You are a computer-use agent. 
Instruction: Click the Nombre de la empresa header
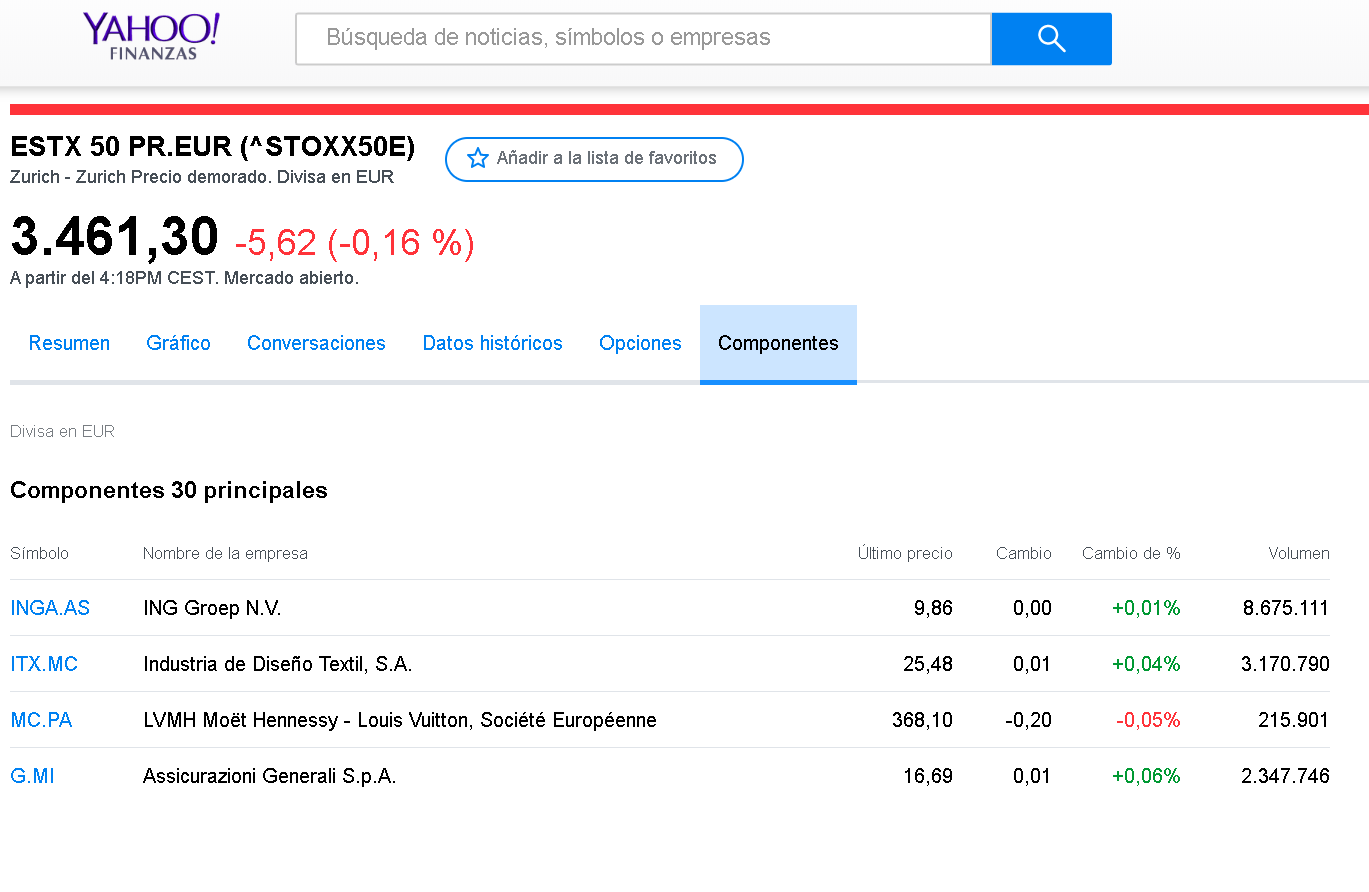click(225, 553)
